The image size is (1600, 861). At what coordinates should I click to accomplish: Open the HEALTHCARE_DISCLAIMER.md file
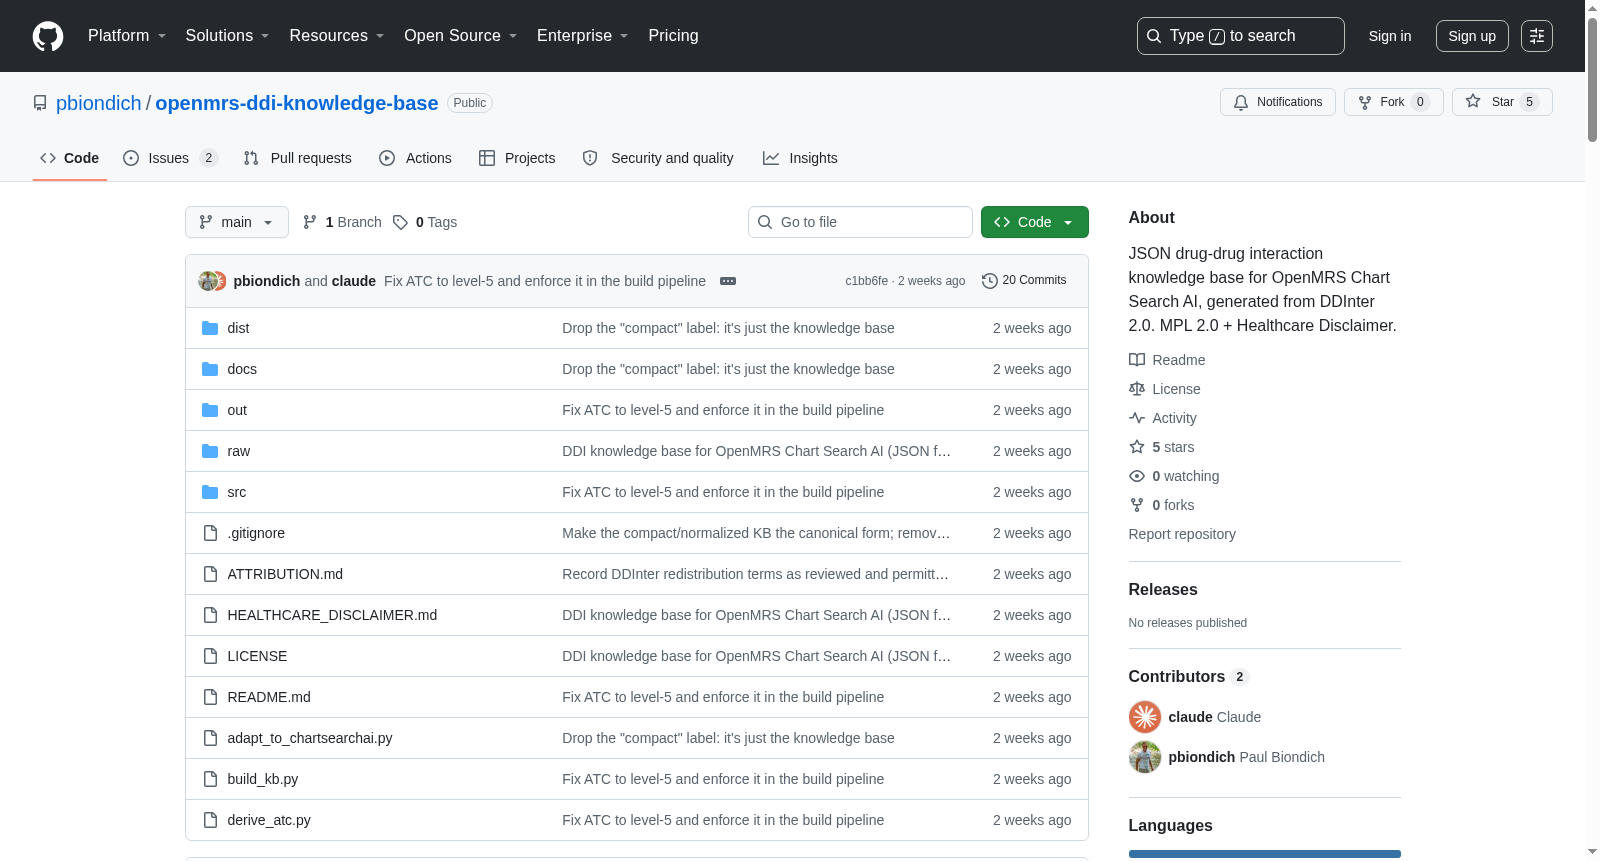(332, 615)
